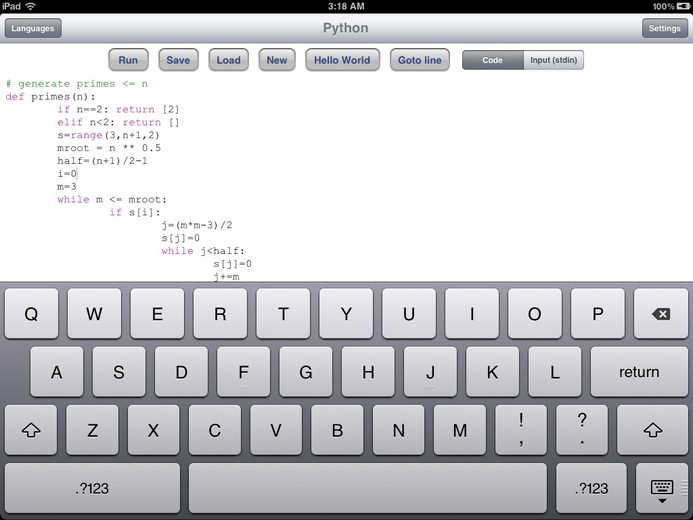Tap the K key
The image size is (693, 520).
492,372
